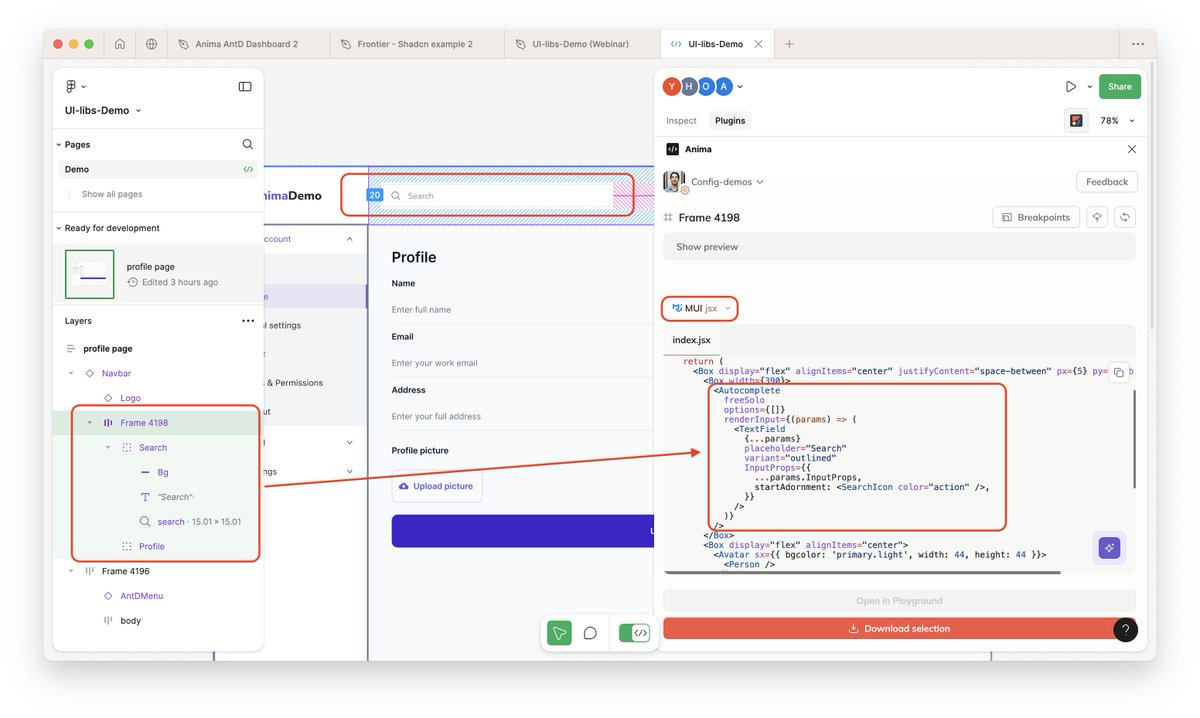Click the home icon in tab bar
This screenshot has width=1200, height=718.
[120, 44]
